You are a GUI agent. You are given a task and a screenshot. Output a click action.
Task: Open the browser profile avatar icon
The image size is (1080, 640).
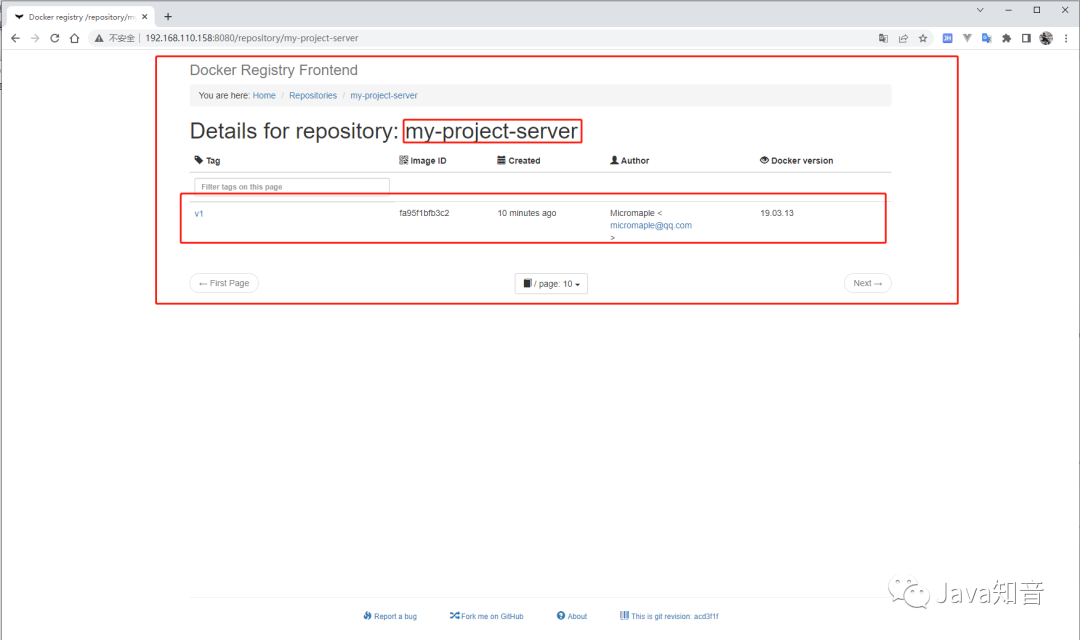point(1045,38)
